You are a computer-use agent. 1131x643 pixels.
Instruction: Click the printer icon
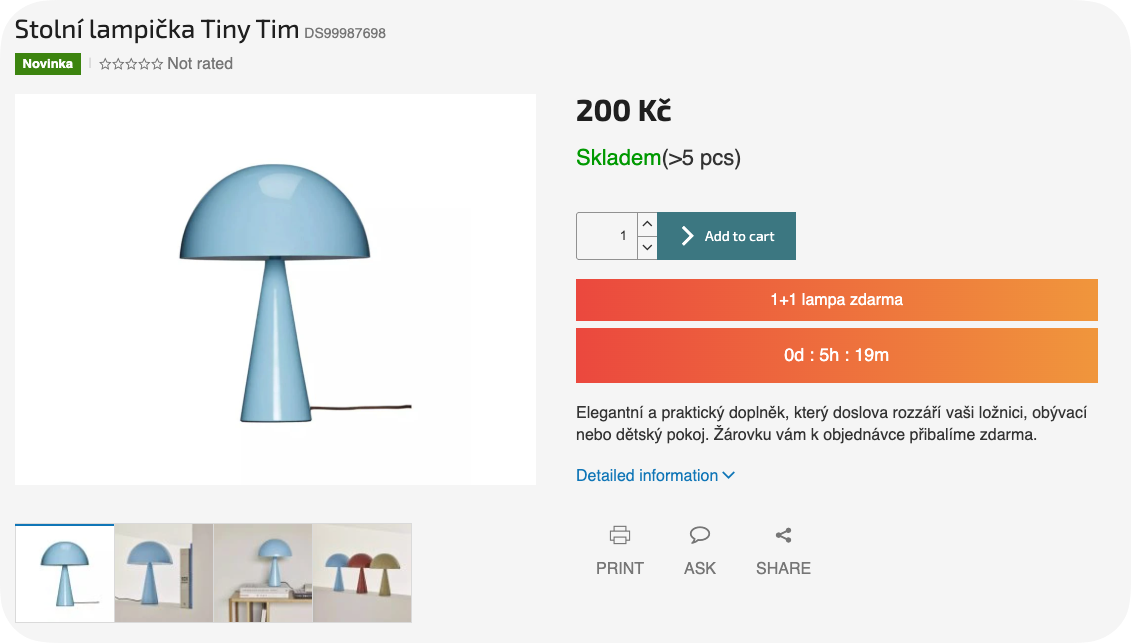[x=620, y=535]
